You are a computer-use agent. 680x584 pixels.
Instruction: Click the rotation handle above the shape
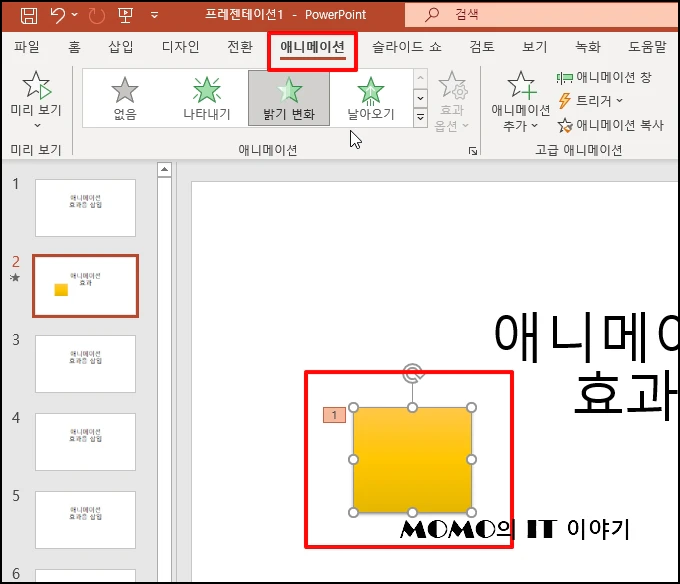click(412, 373)
